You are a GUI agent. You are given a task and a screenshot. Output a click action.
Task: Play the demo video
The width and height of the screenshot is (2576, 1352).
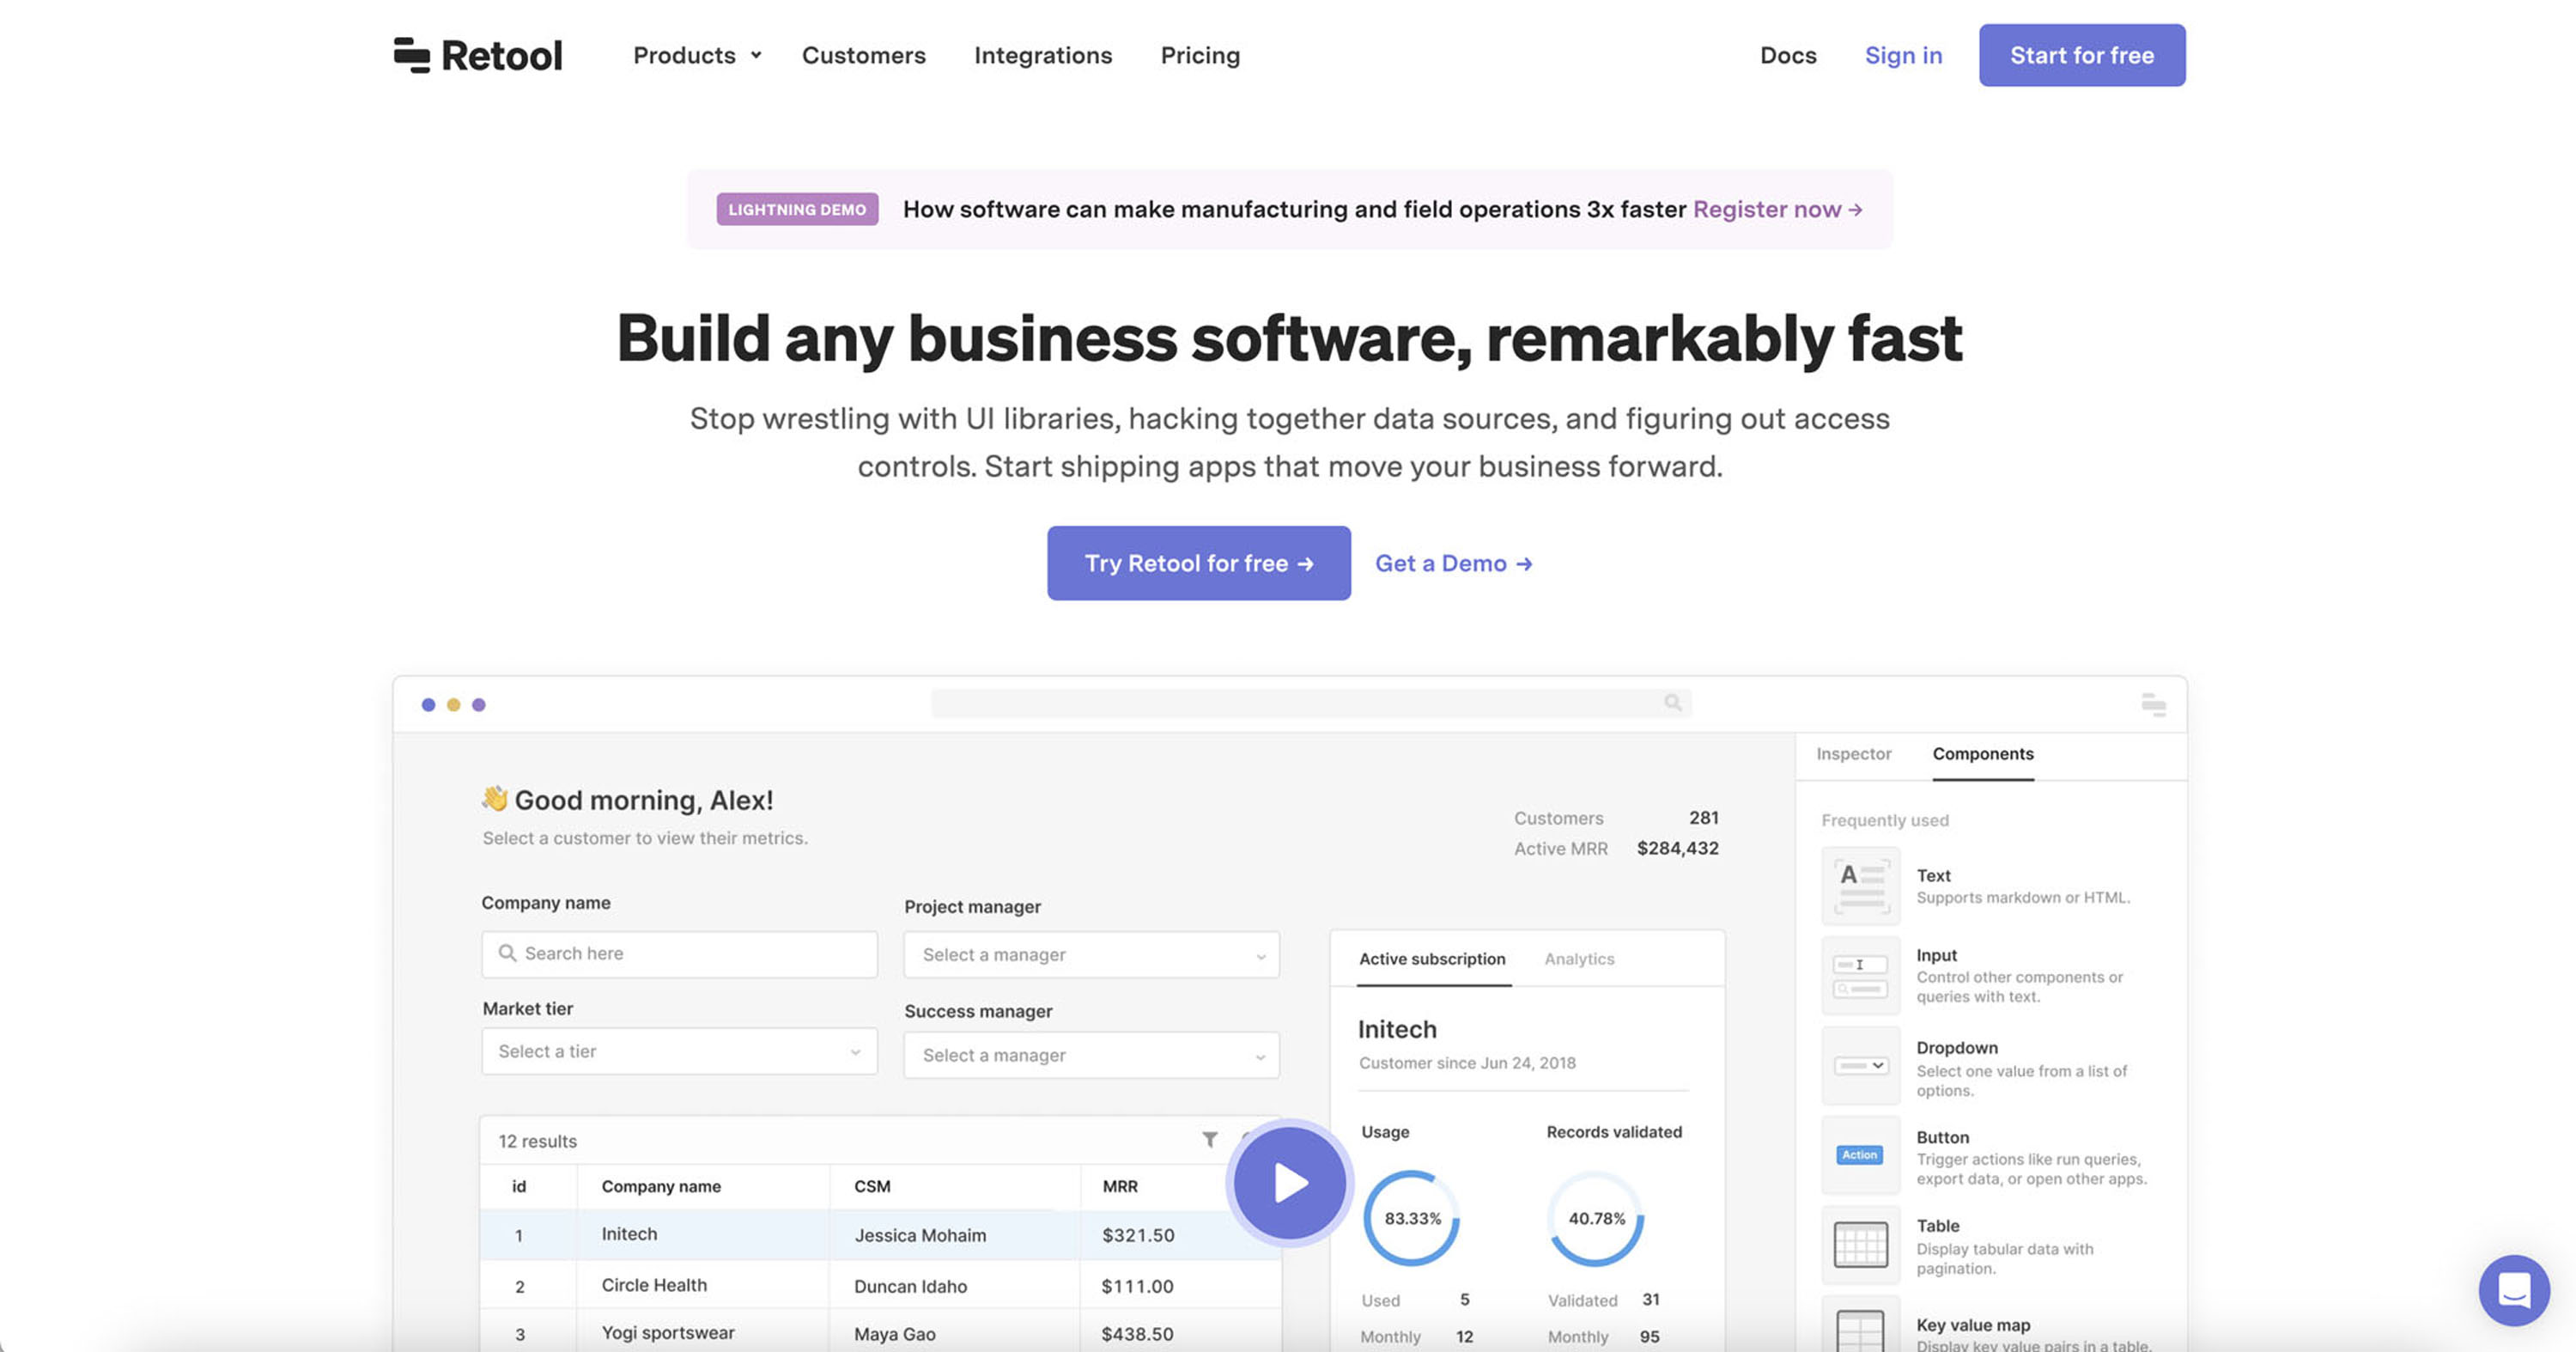pyautogui.click(x=1289, y=1183)
